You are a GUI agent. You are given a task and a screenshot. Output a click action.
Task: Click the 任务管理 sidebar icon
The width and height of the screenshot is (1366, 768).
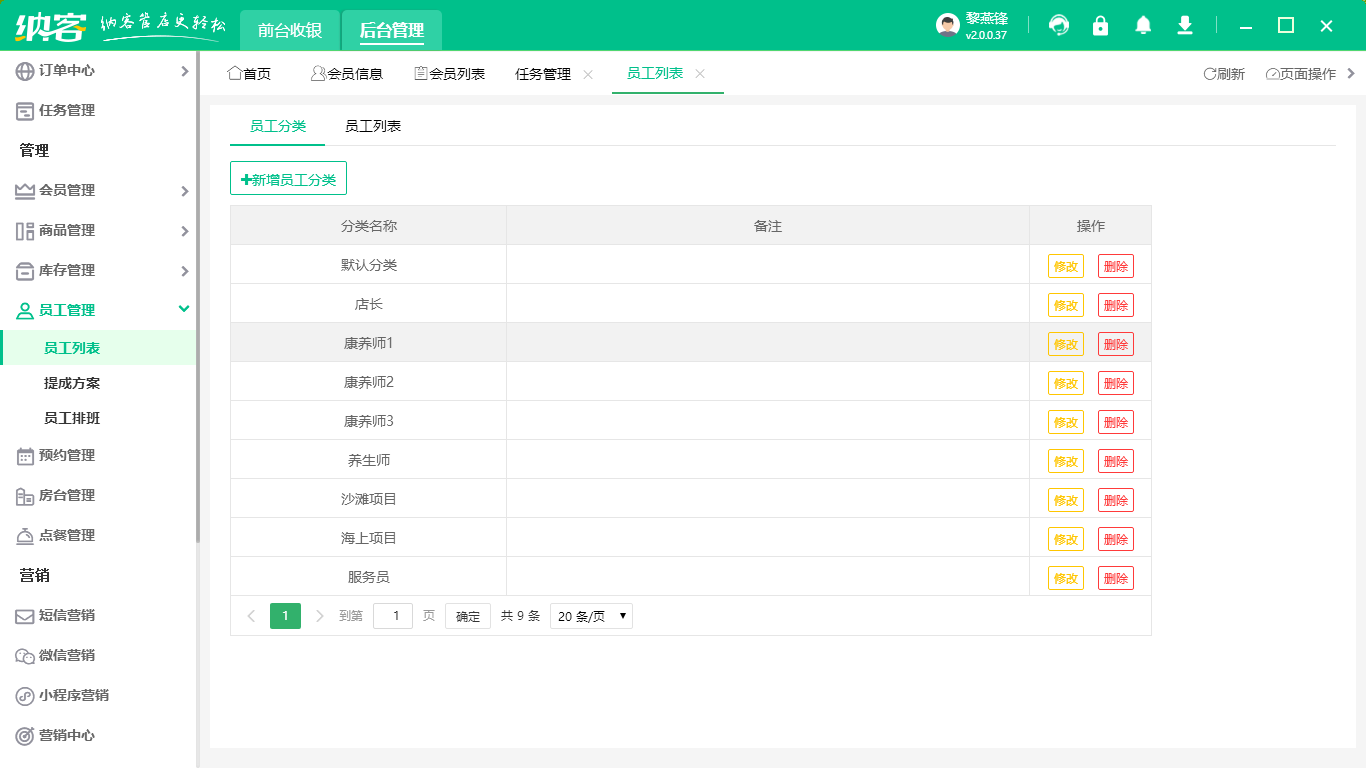25,111
